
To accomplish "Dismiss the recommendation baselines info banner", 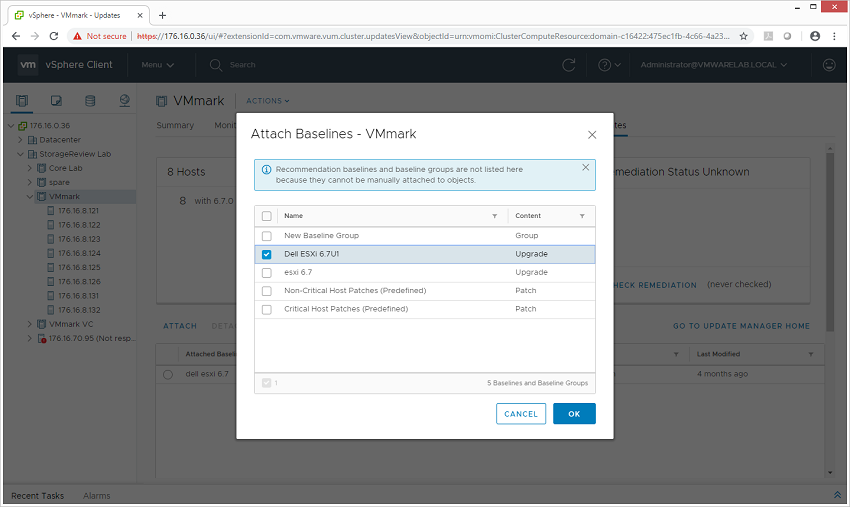I will point(585,168).
